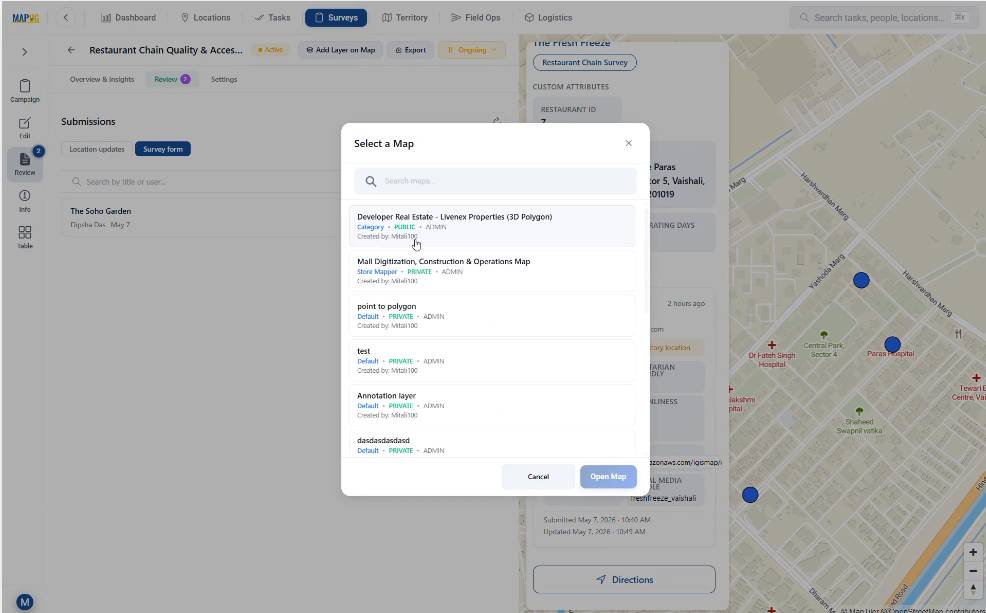Viewport: 986px width, 613px height.
Task: Click the refresh icon next to Submissions
Action: click(497, 120)
